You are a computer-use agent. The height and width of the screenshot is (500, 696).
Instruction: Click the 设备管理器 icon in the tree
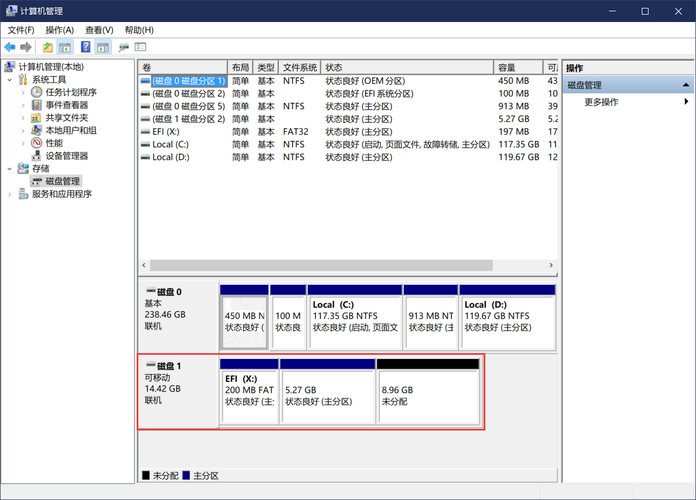click(36, 155)
